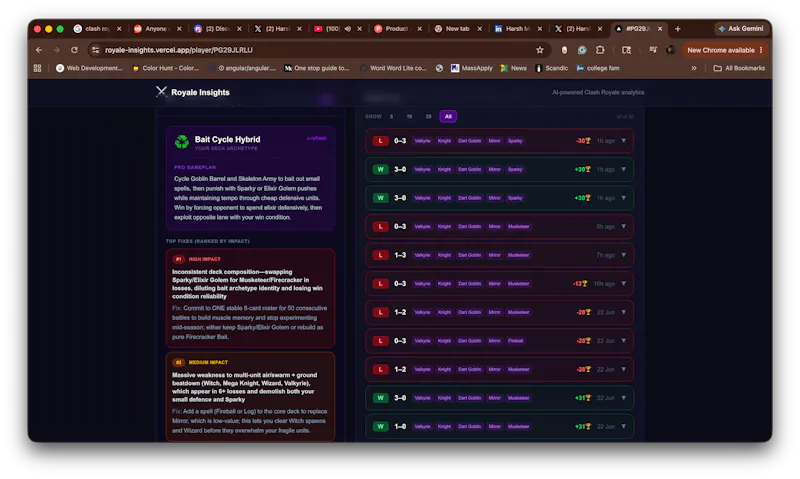Image resolution: width=800 pixels, height=479 pixels.
Task: Open the college fam bookmark
Action: (x=597, y=68)
